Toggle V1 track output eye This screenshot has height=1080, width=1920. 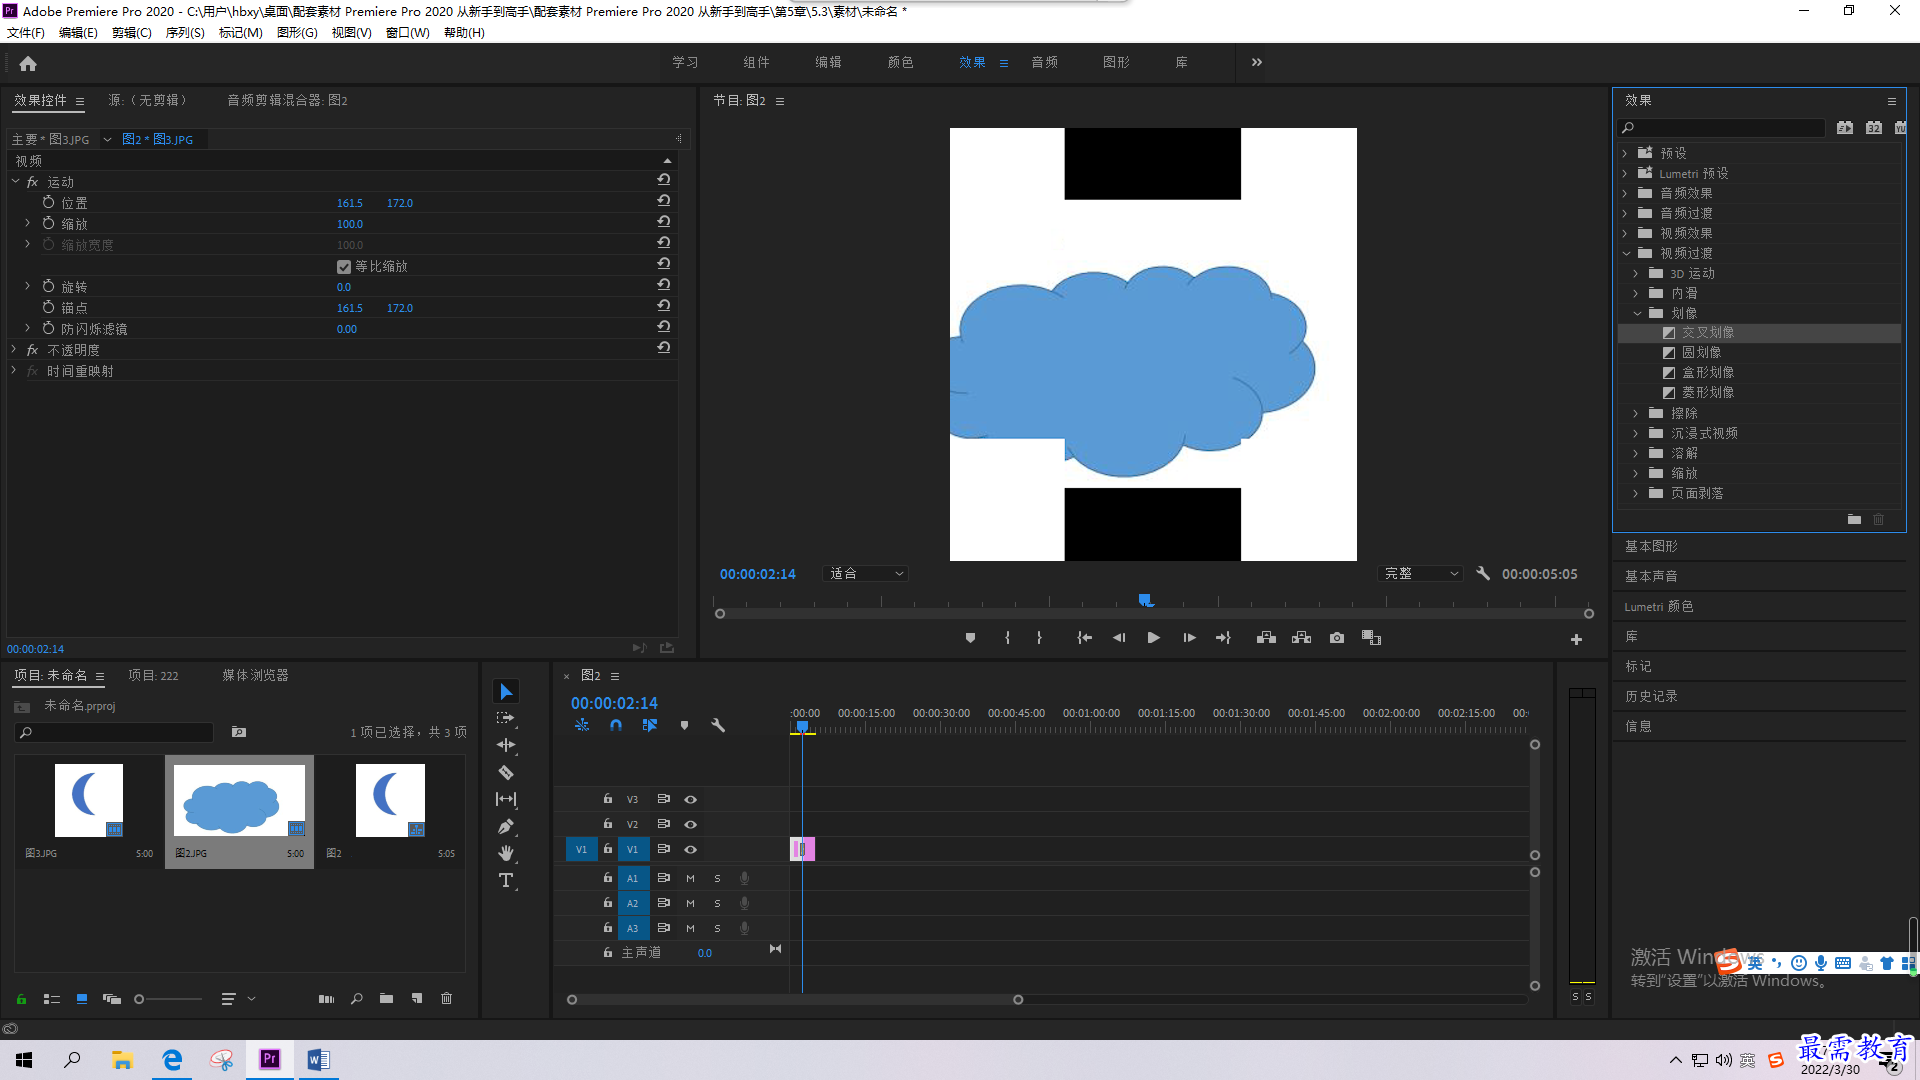[x=690, y=850]
